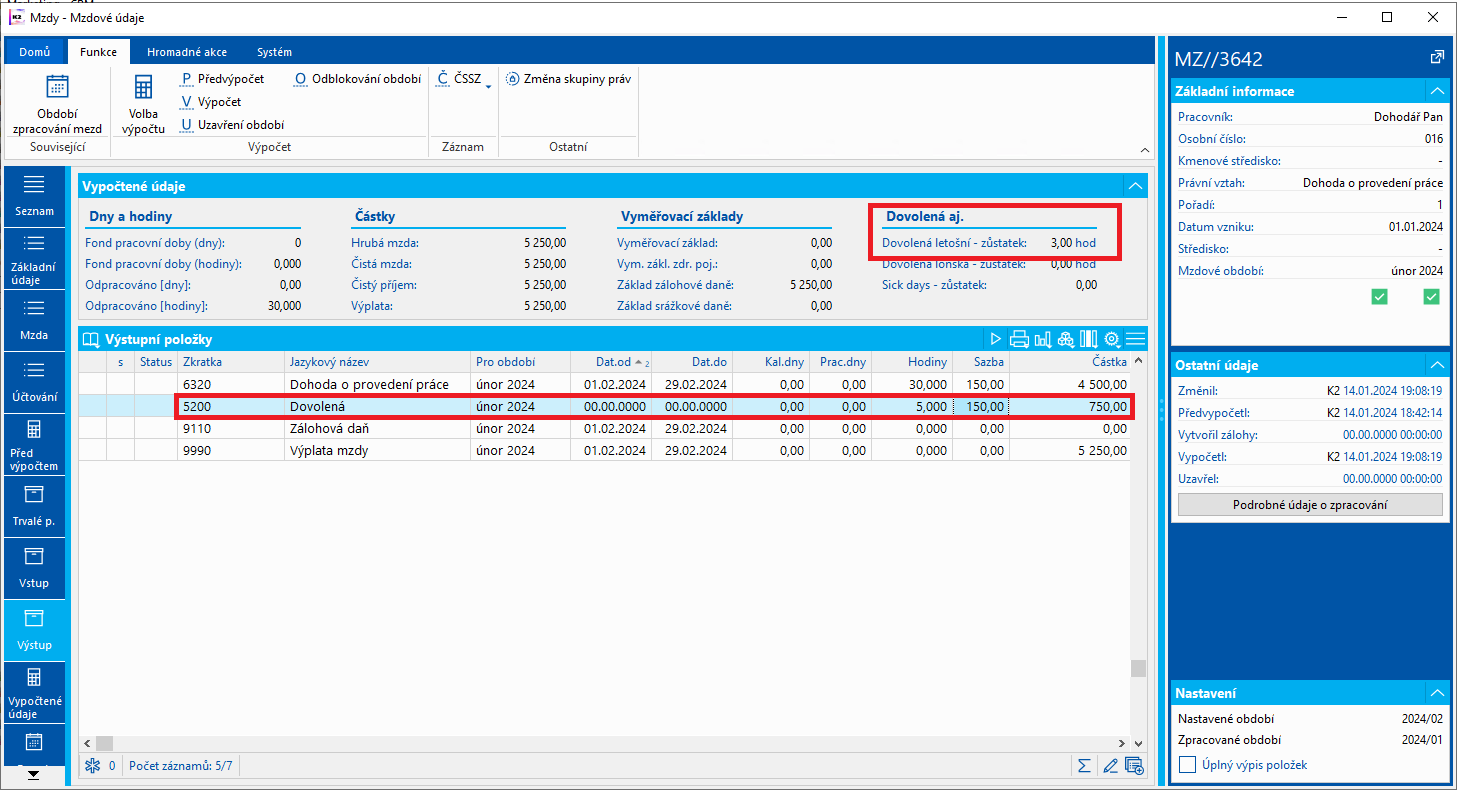Screen dimensions: 1459x794
Task: Select the Dohoda o provedení práce row
Action: (369, 384)
